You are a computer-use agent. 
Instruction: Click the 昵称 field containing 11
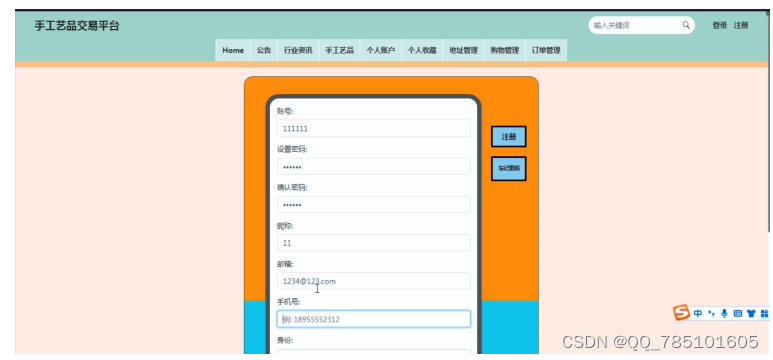(x=374, y=243)
